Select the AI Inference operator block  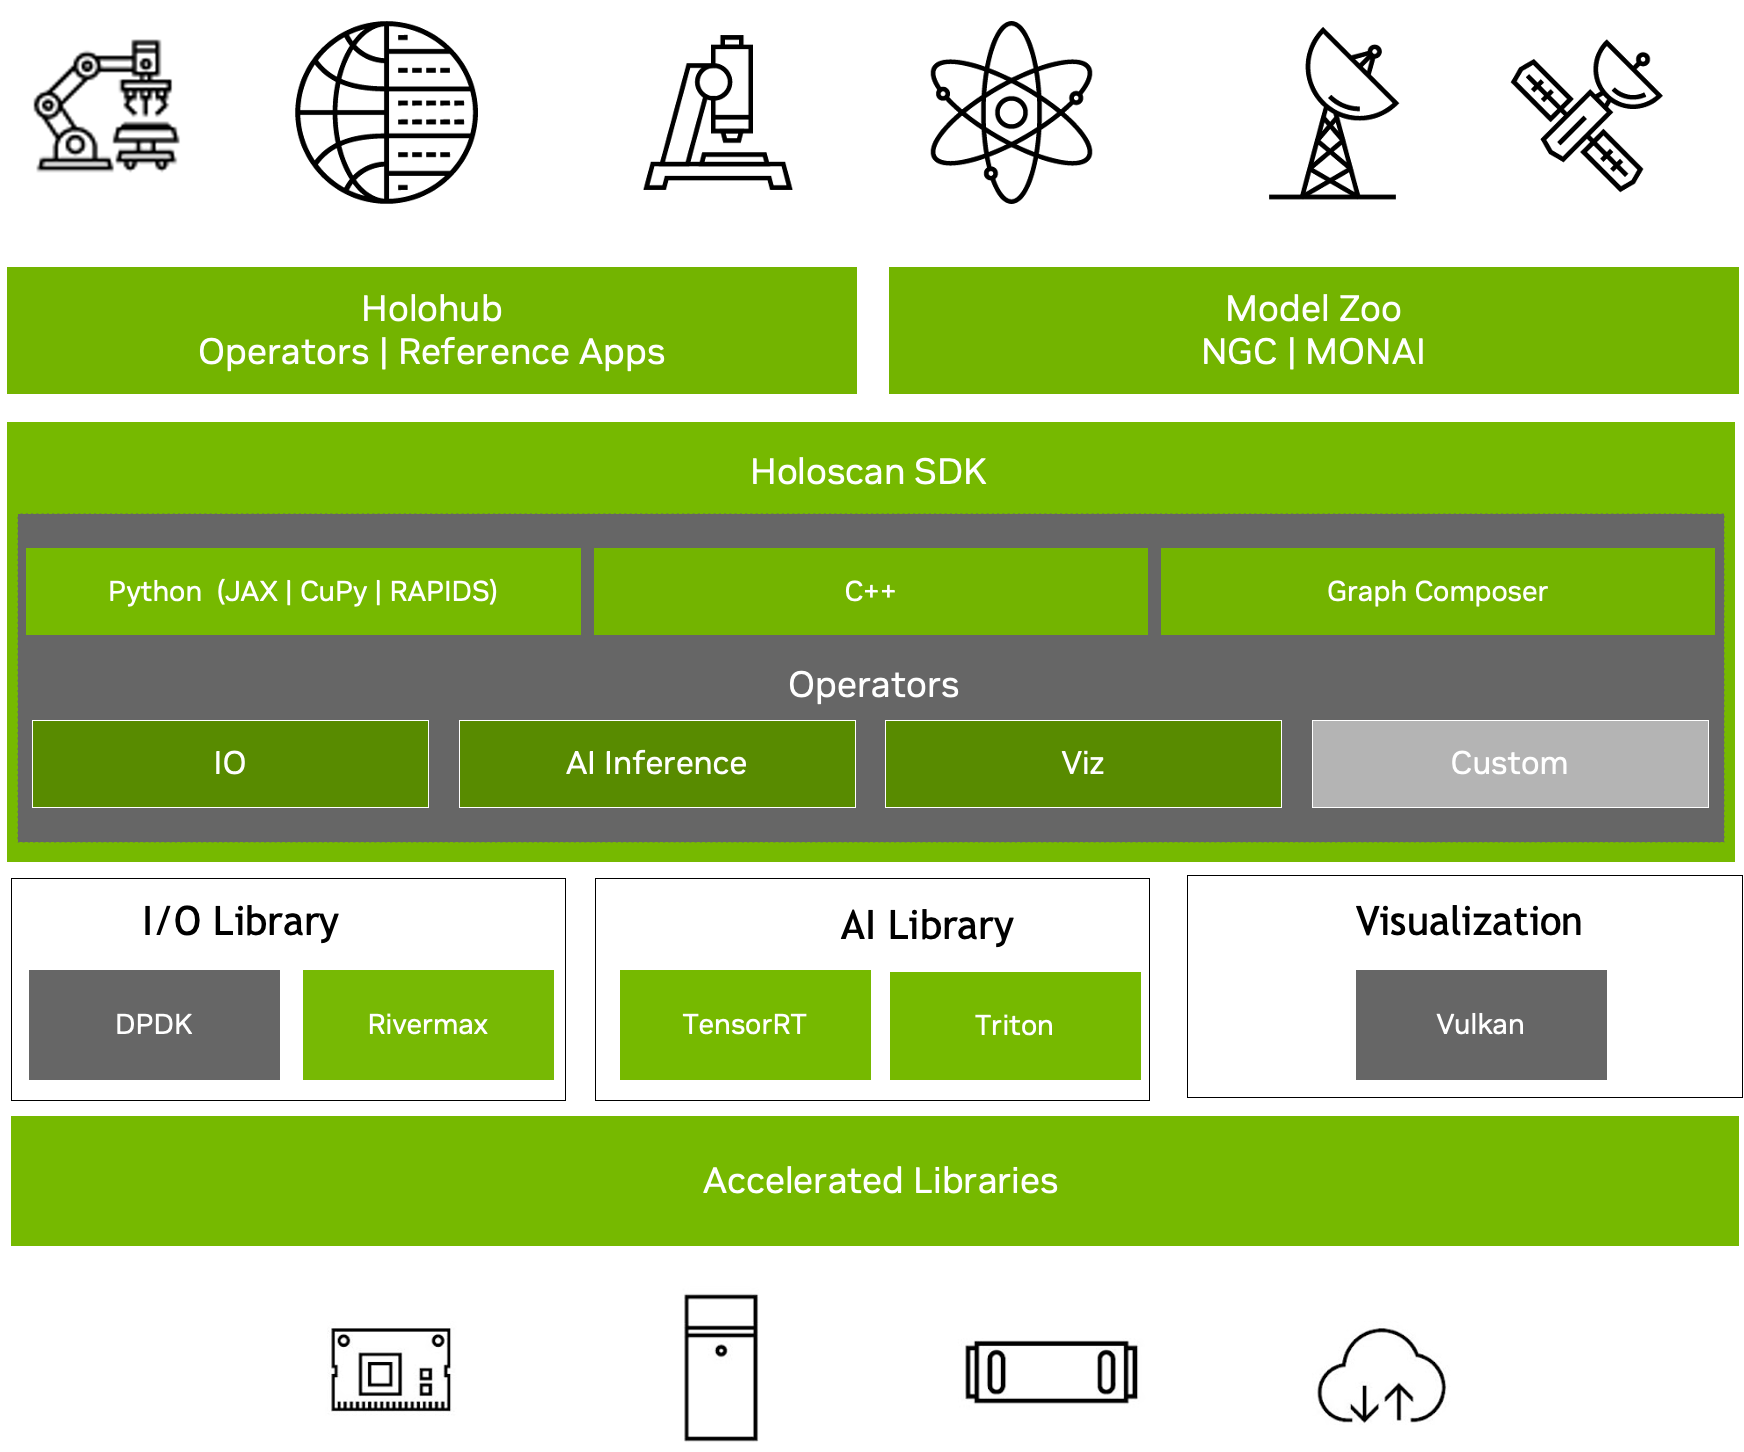[656, 763]
